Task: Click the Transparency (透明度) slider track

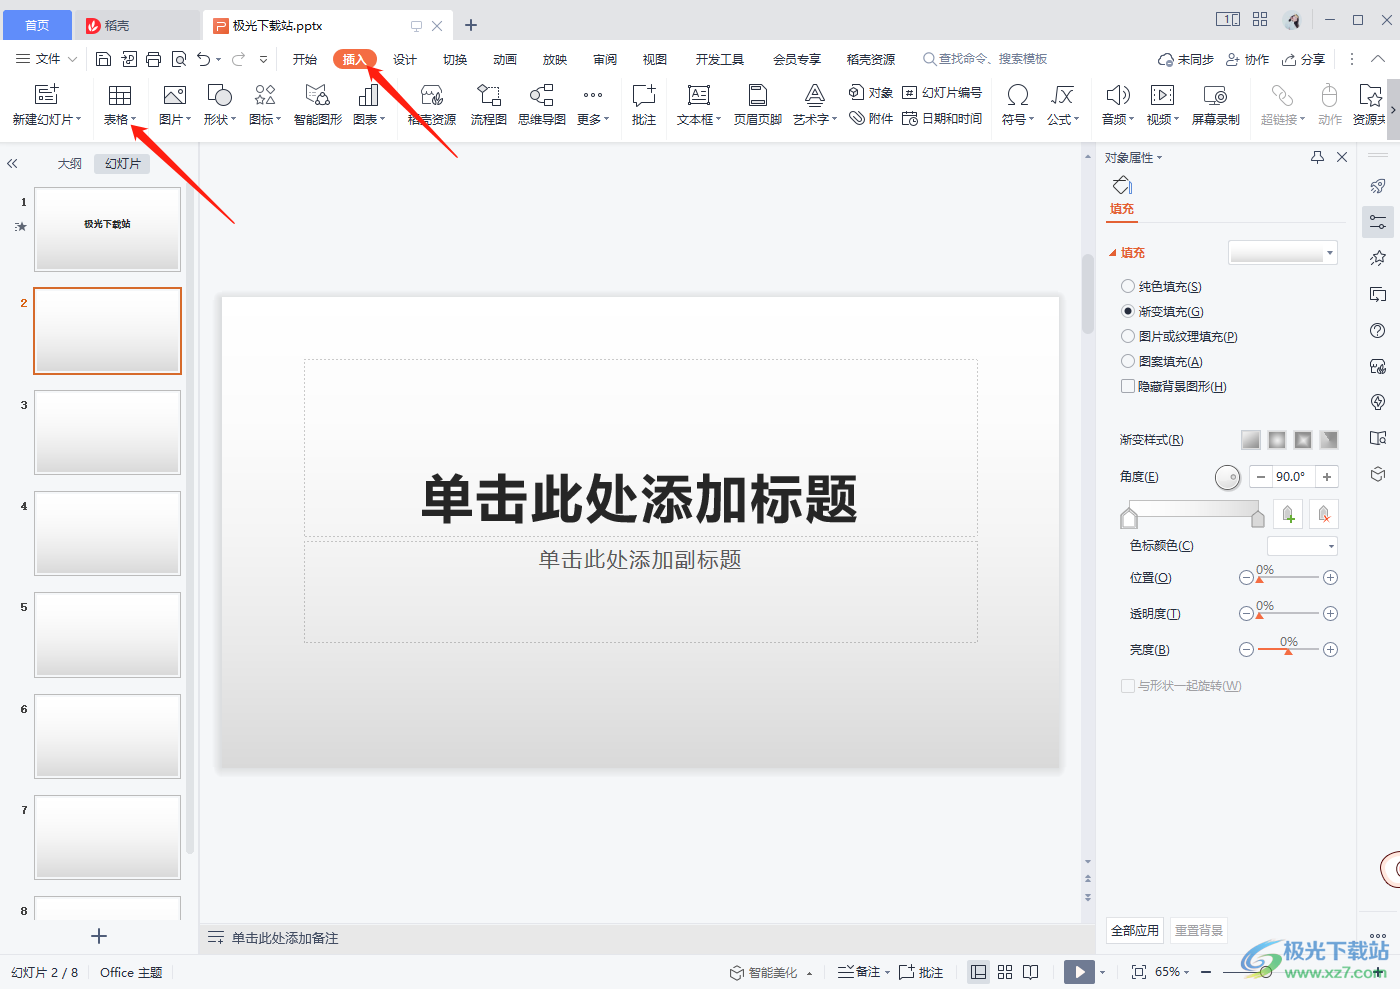Action: [x=1288, y=613]
